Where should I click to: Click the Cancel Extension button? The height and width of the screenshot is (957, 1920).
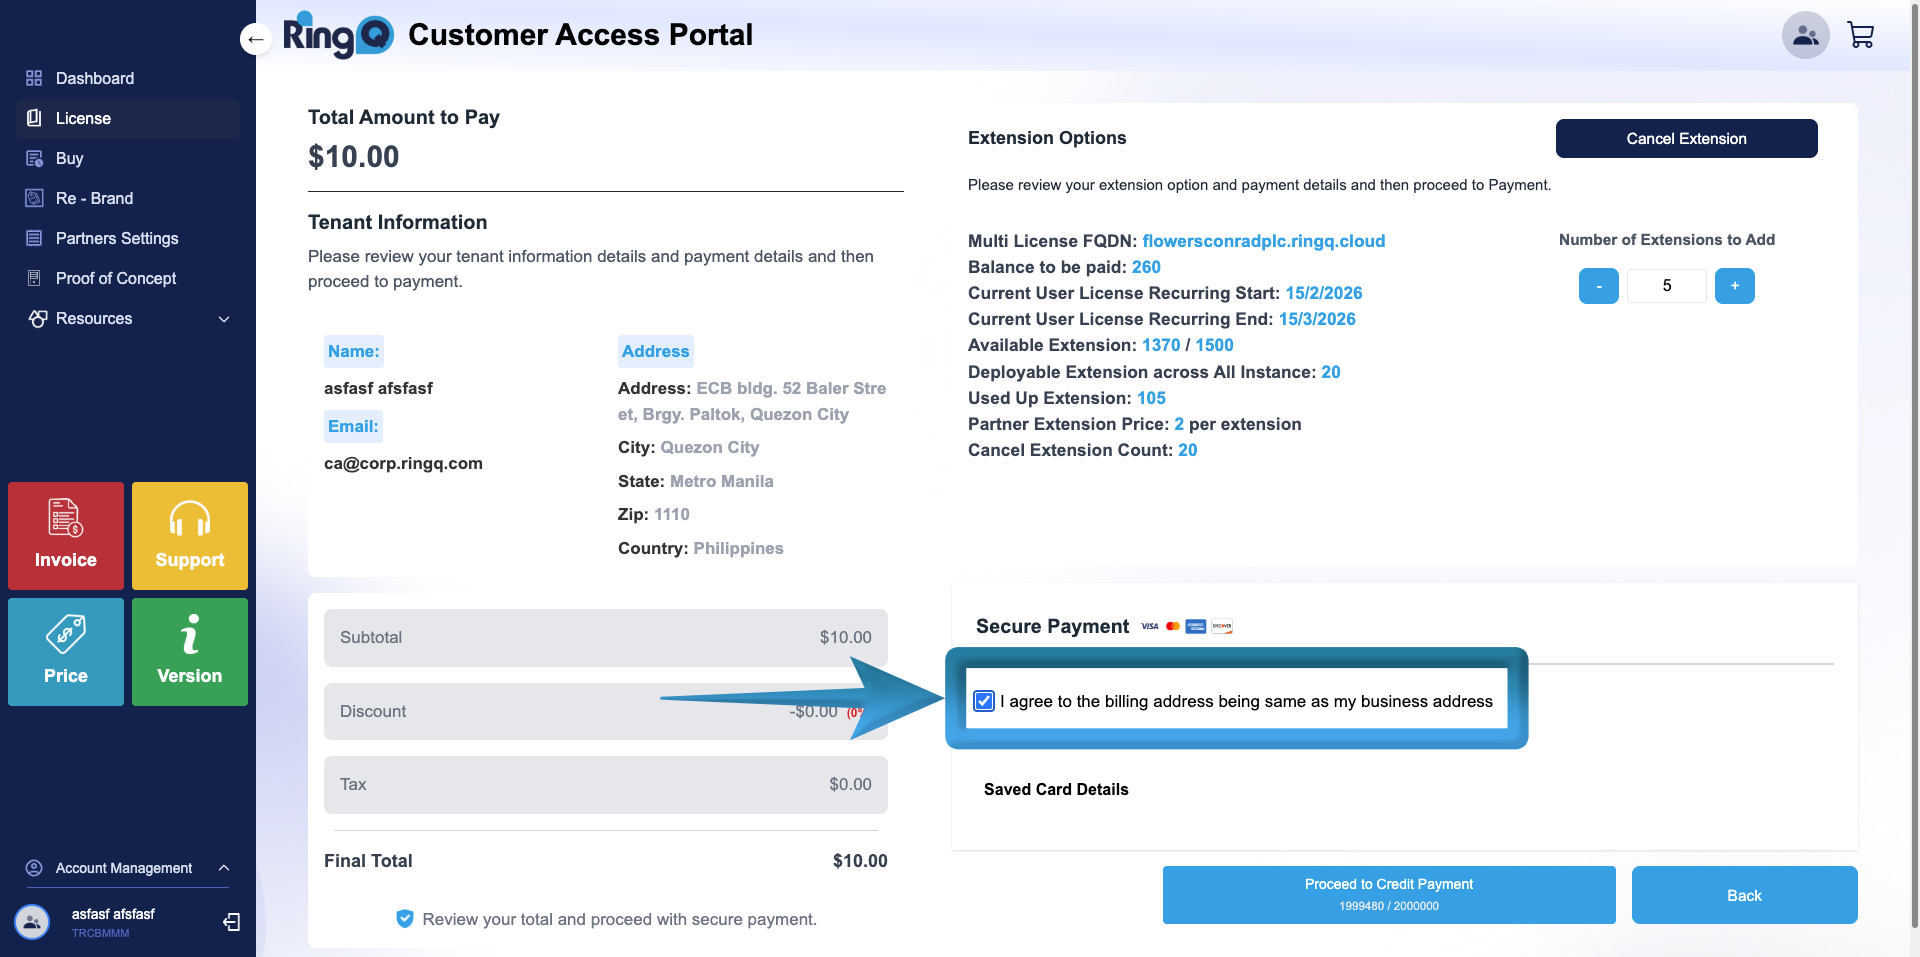(1686, 139)
